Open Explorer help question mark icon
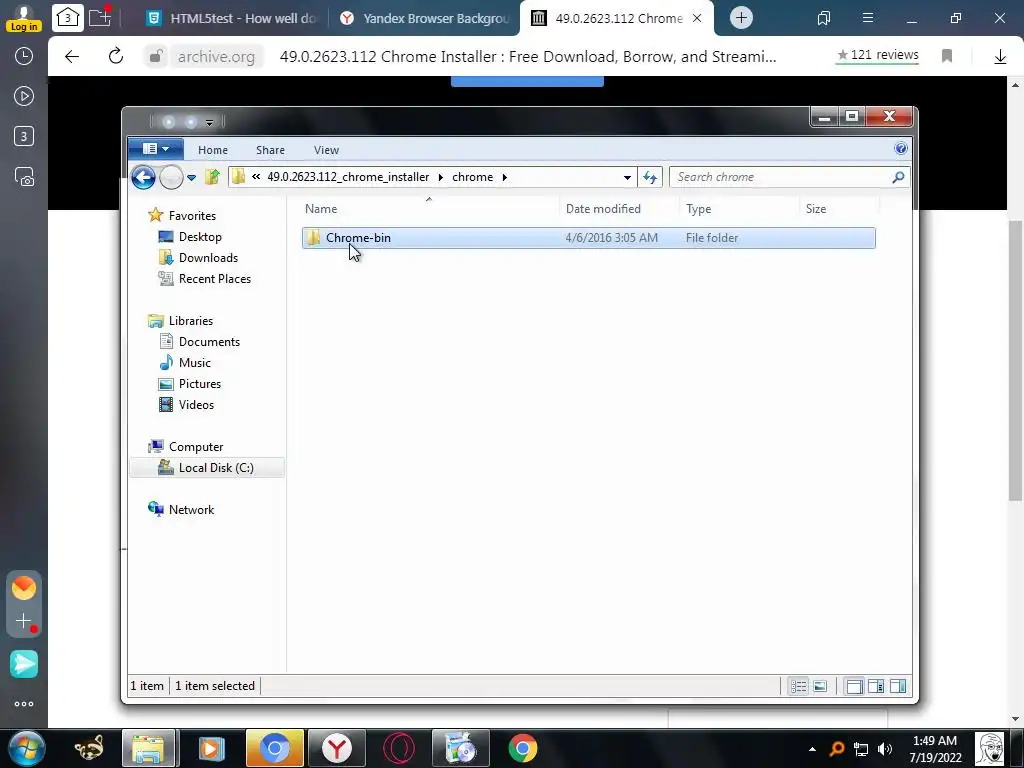This screenshot has height=768, width=1024. [x=901, y=148]
